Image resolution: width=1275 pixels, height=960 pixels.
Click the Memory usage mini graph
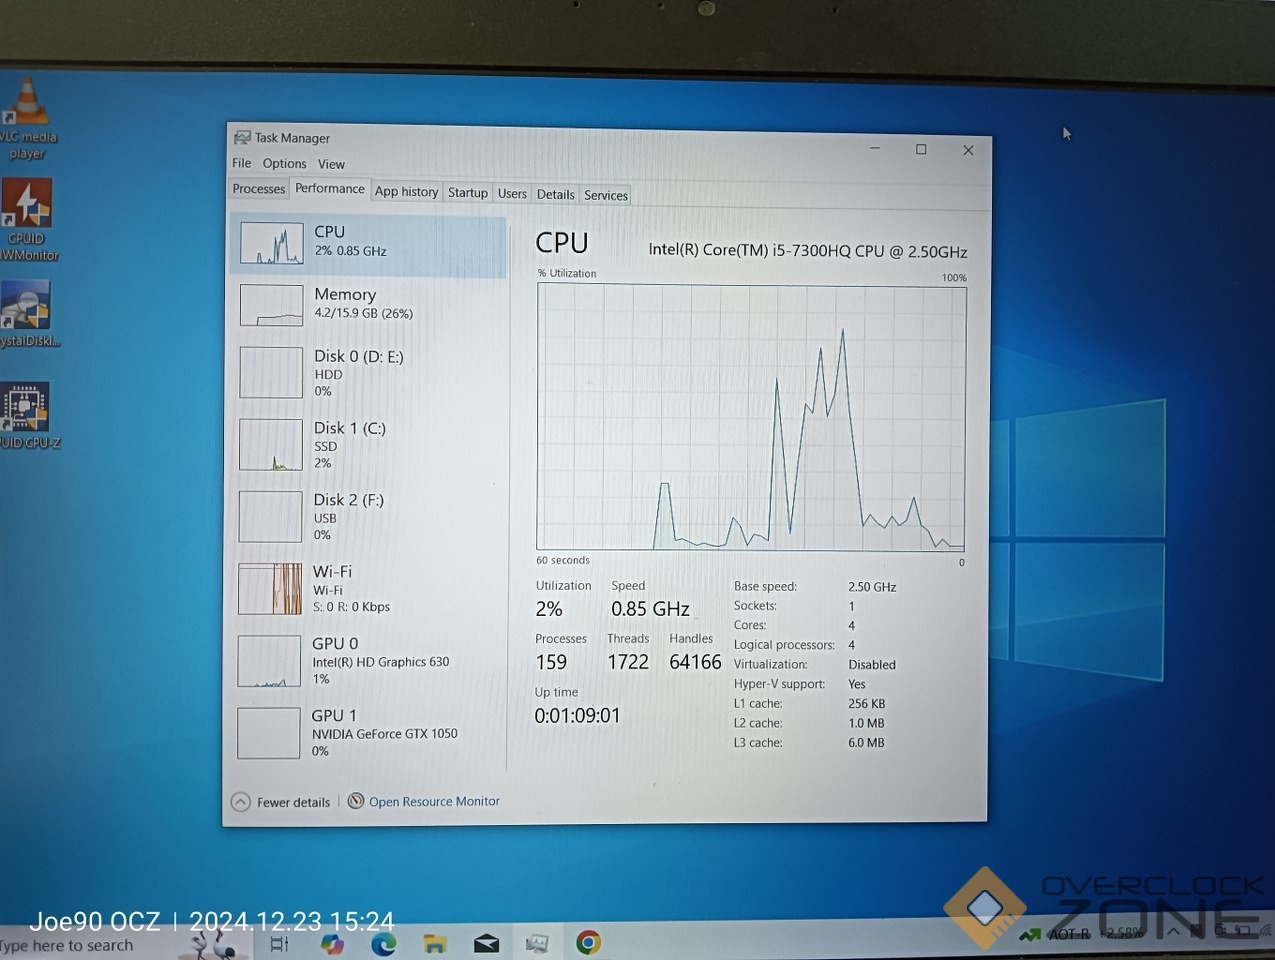[271, 305]
